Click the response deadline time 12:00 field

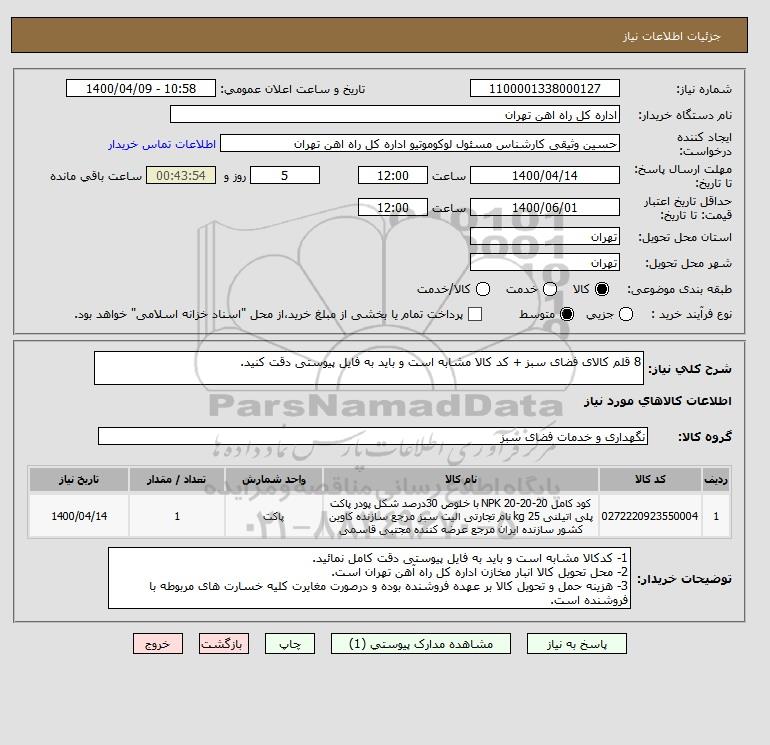pyautogui.click(x=393, y=175)
